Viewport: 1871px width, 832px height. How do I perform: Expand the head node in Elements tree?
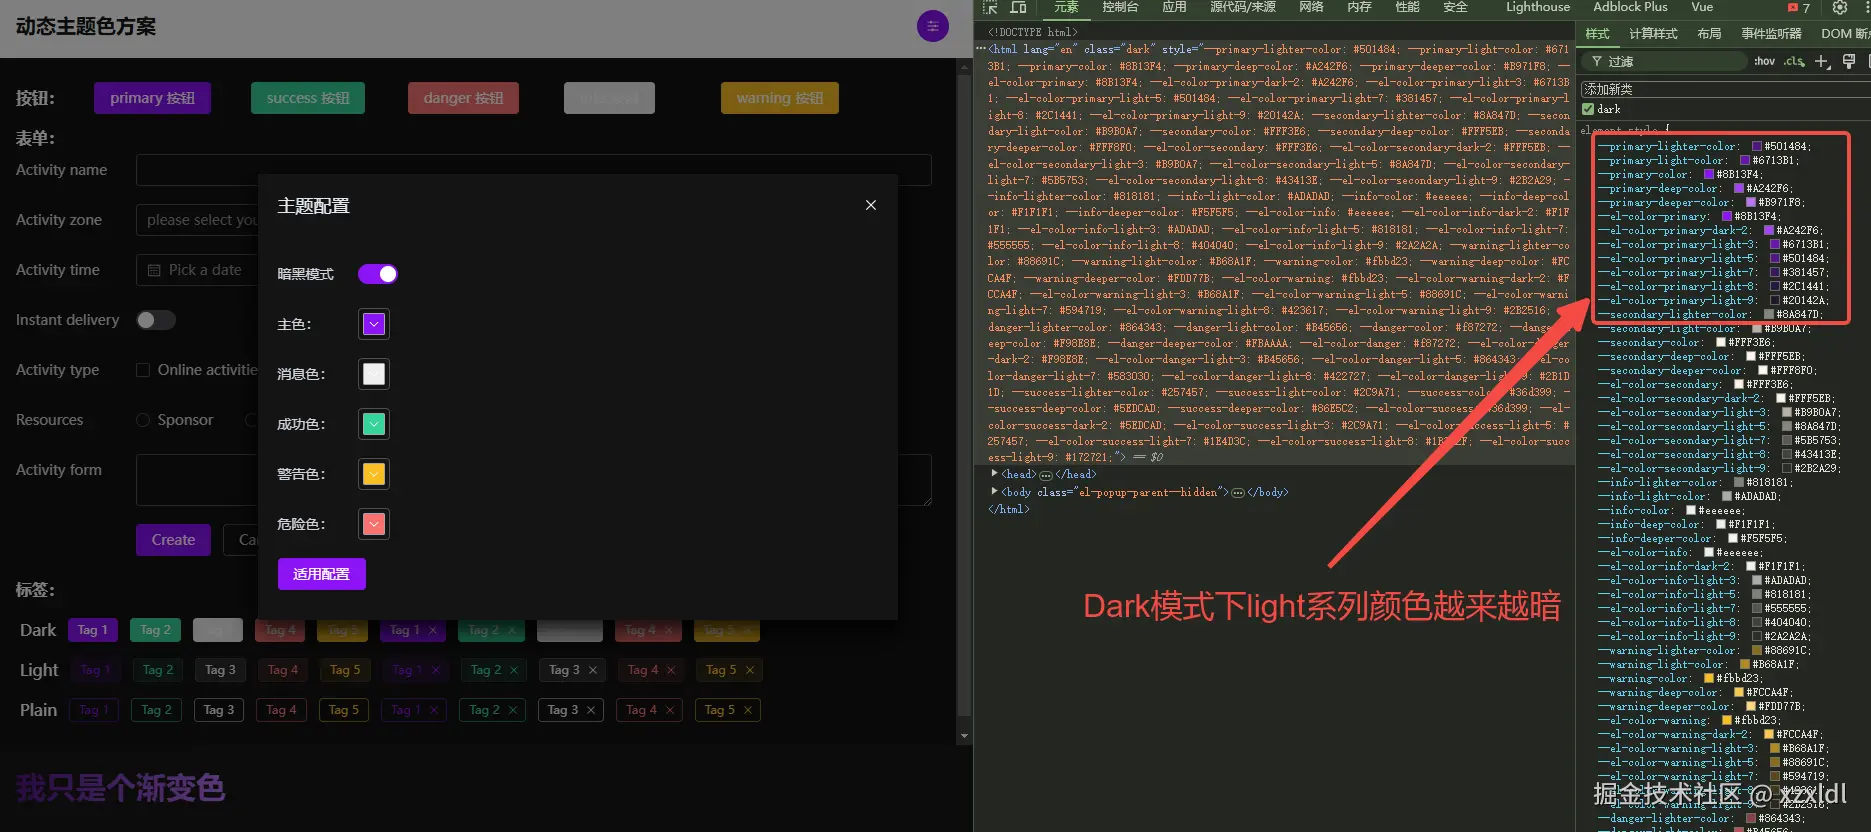point(994,474)
